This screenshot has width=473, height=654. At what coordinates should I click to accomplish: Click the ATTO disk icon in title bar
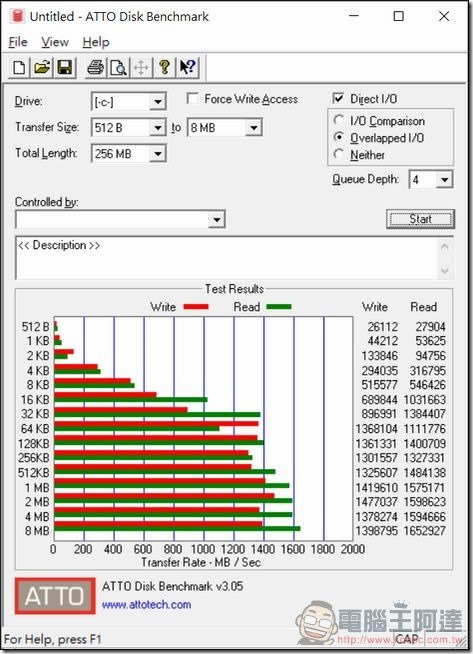18,16
